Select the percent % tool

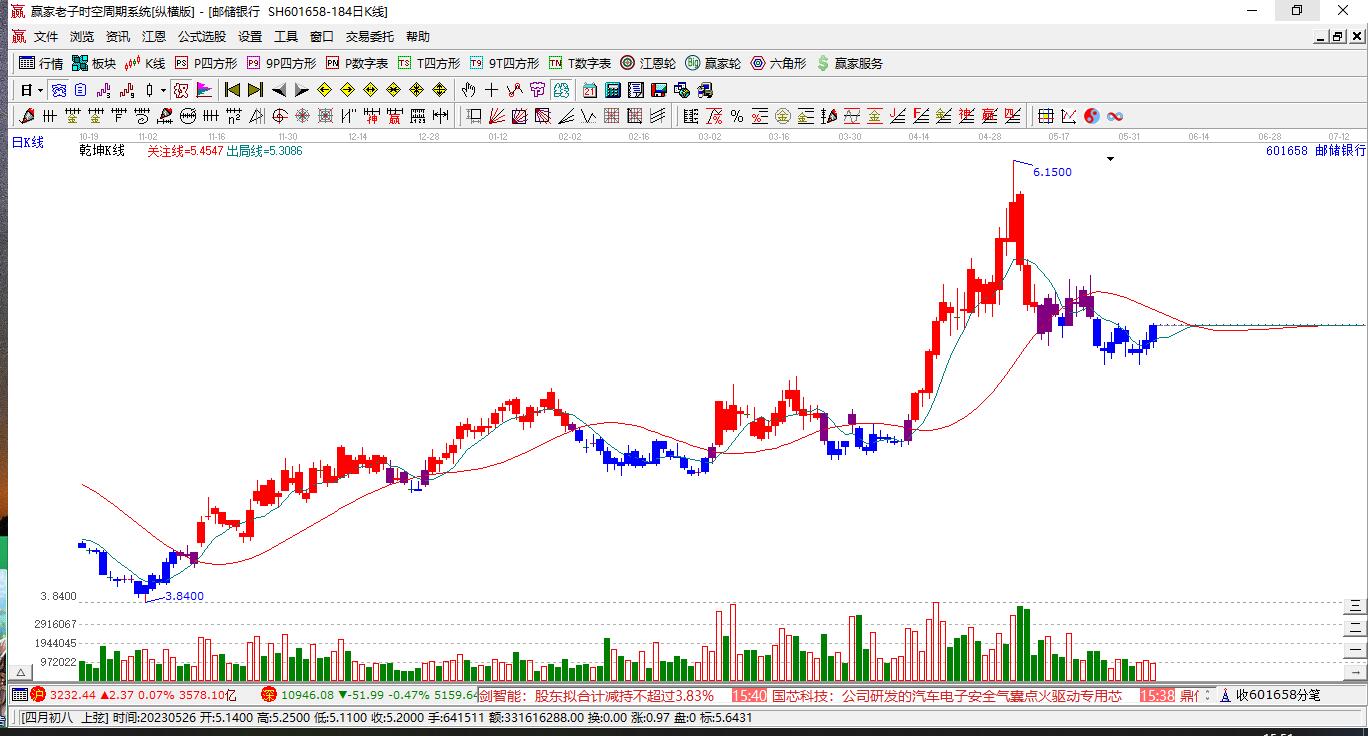tap(737, 116)
